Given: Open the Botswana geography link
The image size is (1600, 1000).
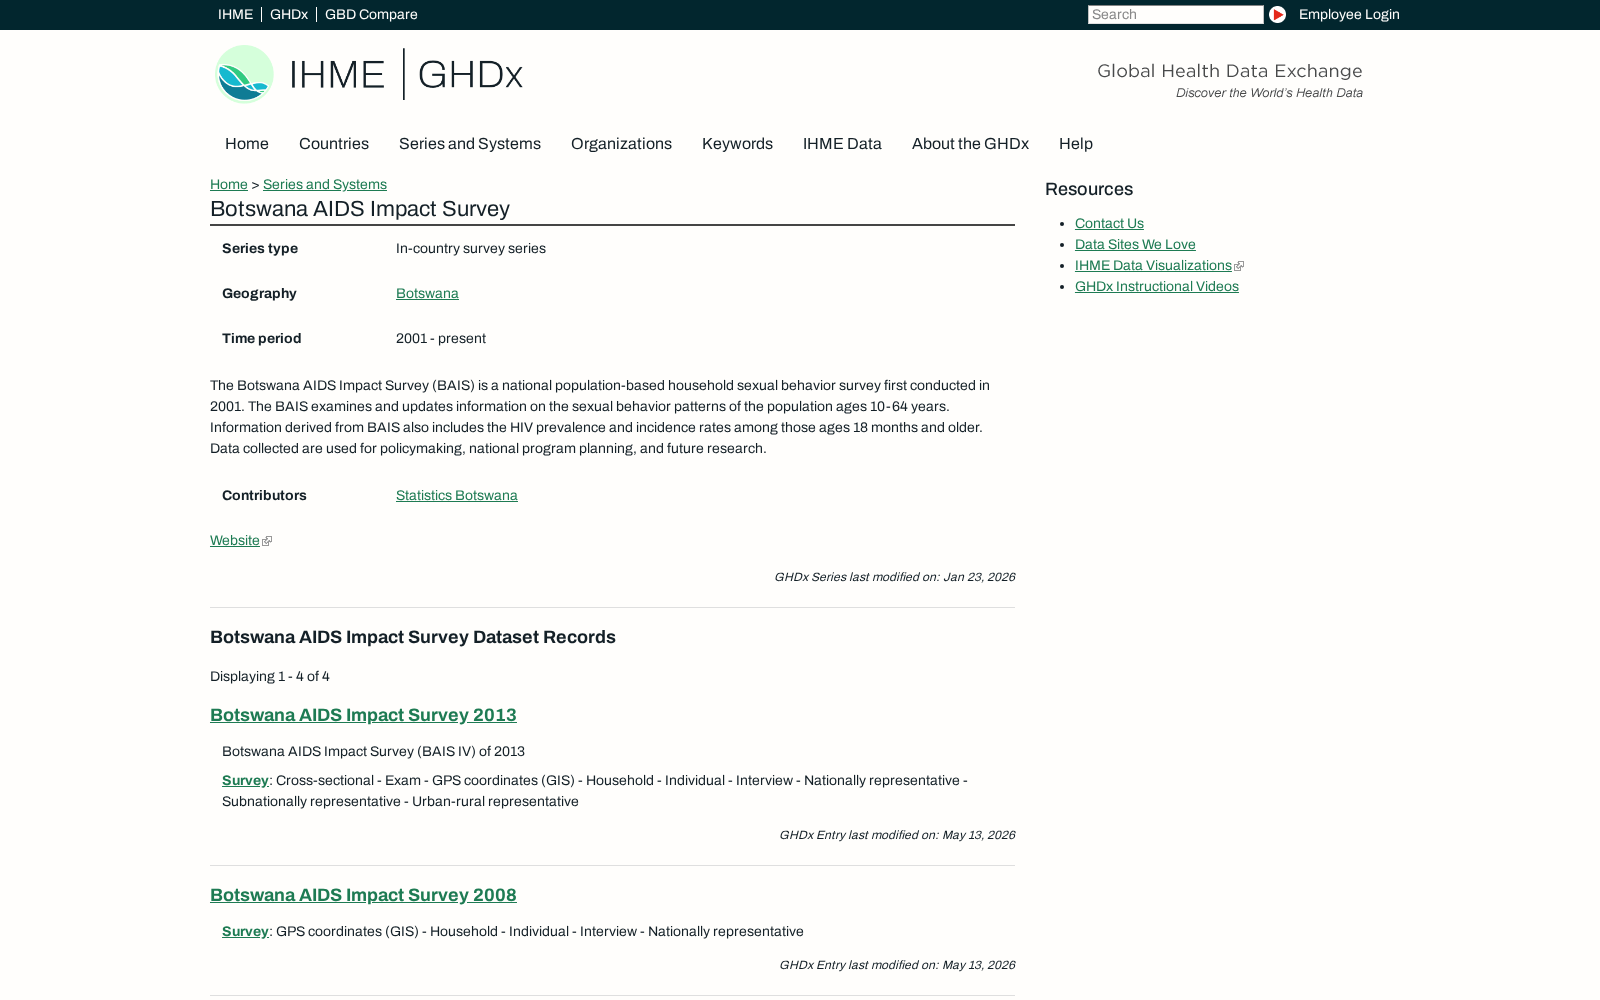Looking at the screenshot, I should (x=427, y=293).
